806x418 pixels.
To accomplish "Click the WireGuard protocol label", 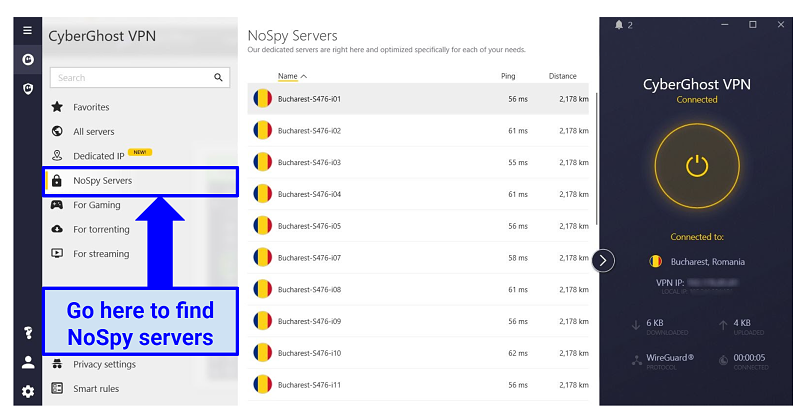I will point(670,358).
